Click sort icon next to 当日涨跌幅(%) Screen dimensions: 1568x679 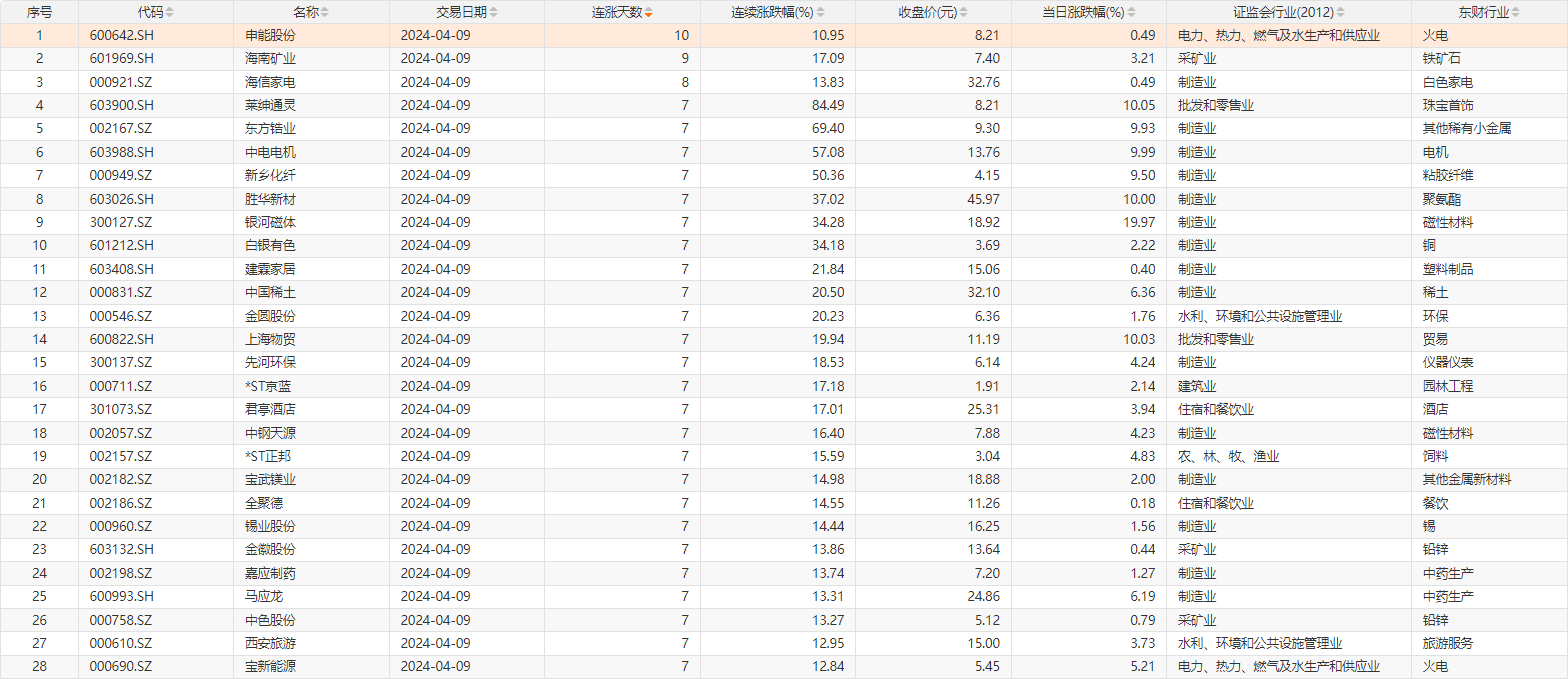coord(1132,12)
